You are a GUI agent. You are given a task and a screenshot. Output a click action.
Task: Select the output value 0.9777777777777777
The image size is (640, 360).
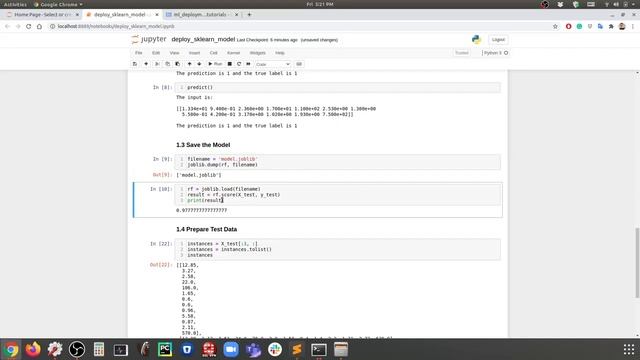tap(201, 210)
